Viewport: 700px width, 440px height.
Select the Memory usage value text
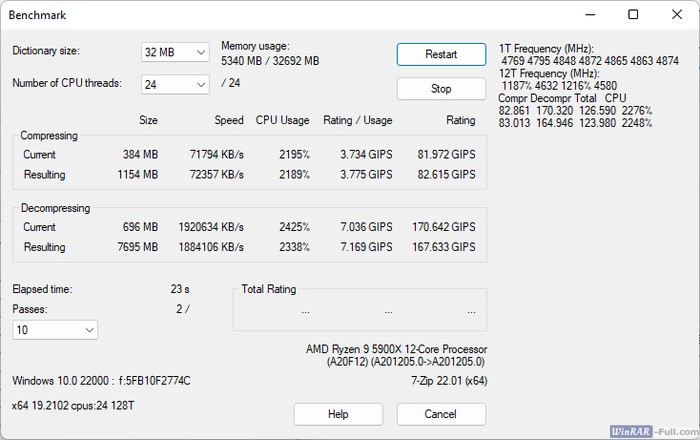(x=270, y=61)
